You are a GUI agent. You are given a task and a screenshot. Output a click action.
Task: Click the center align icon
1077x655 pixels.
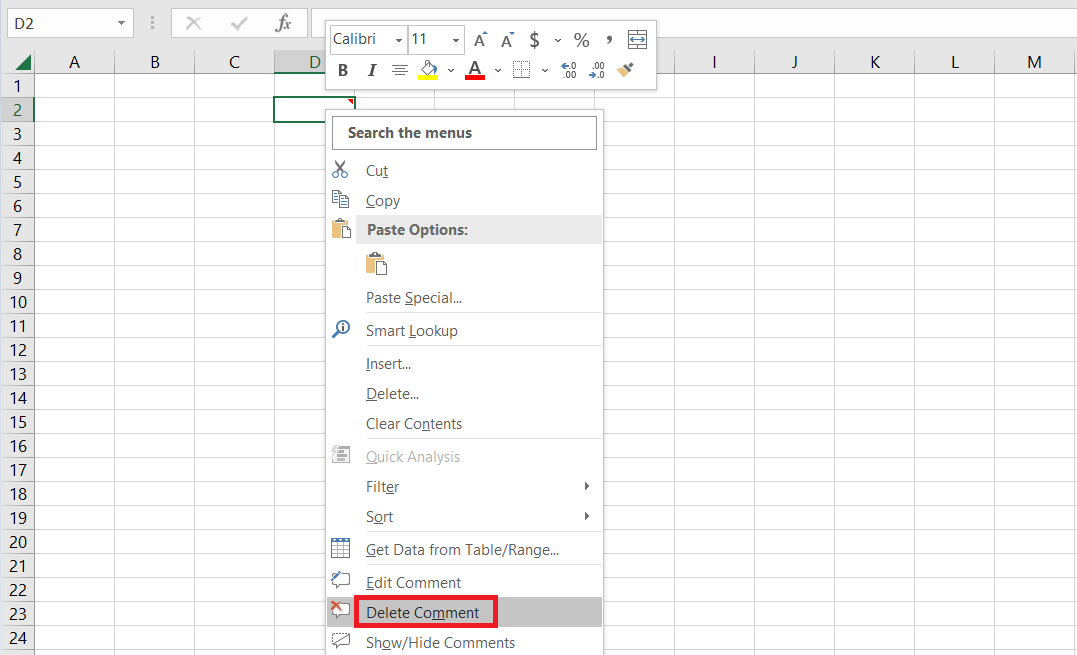400,70
